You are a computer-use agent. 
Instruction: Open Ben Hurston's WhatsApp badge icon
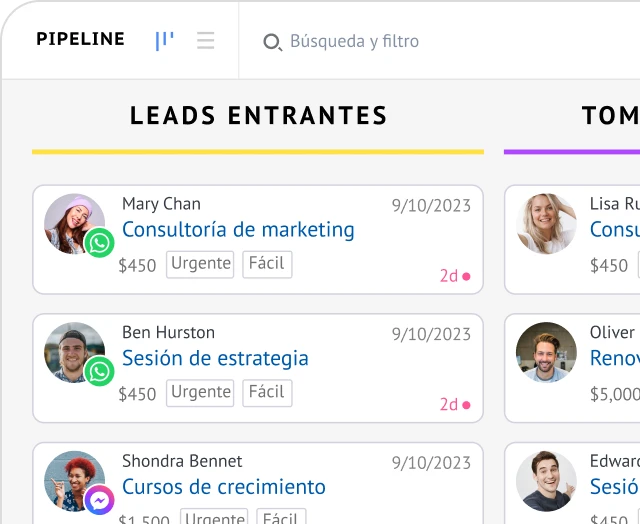point(99,371)
